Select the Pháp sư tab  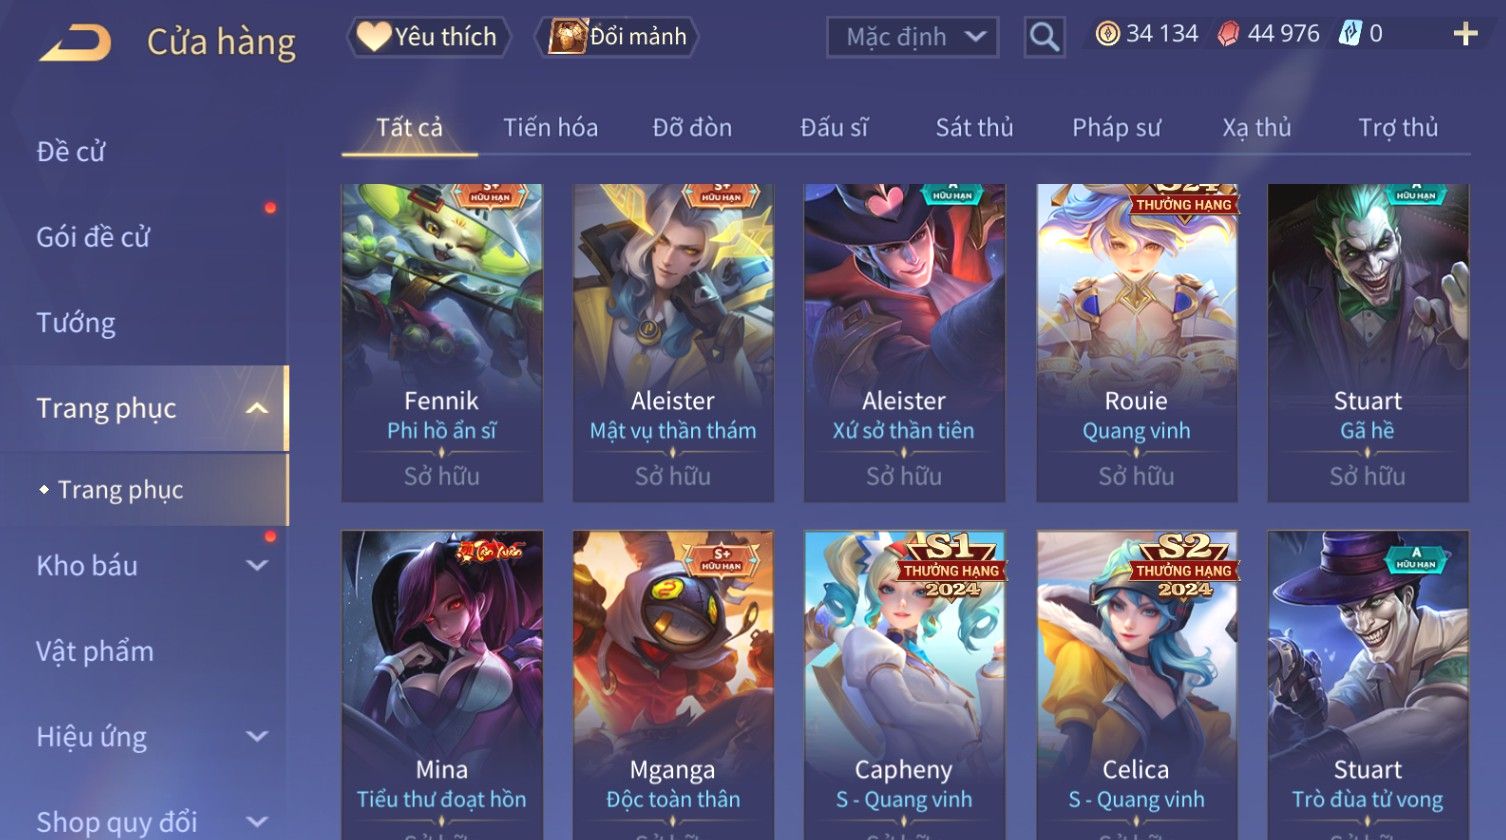tap(1116, 128)
